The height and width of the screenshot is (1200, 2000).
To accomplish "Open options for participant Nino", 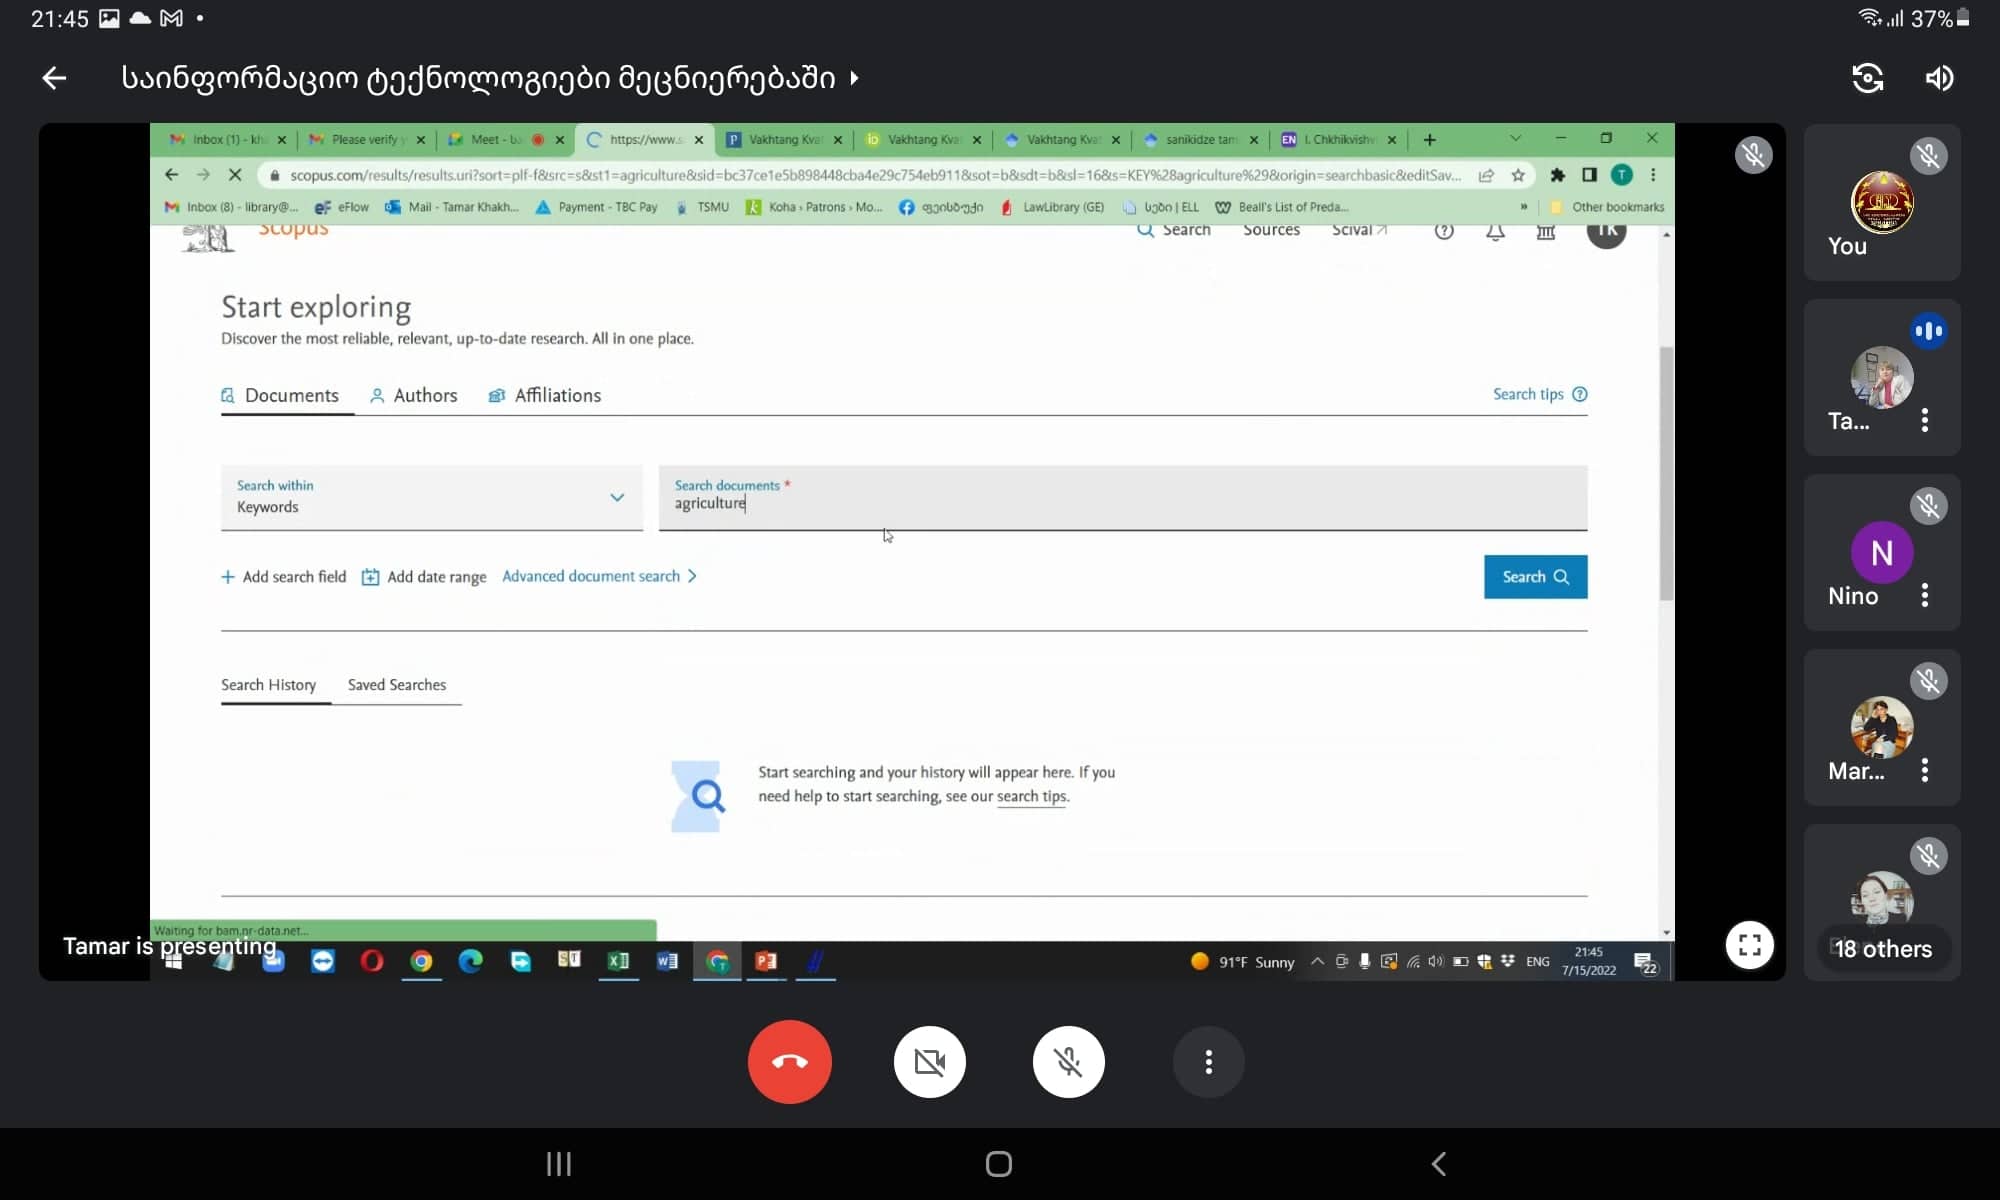I will pos(1925,596).
